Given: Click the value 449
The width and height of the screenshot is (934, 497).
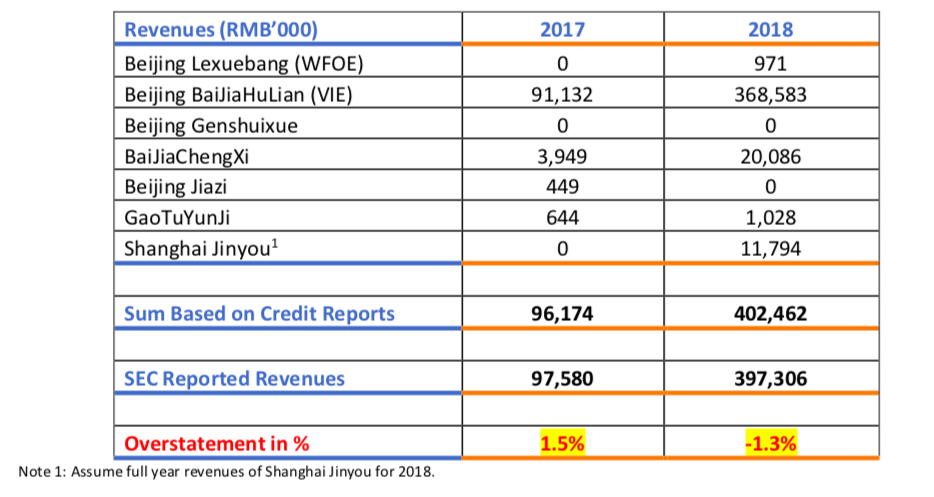Looking at the screenshot, I should pyautogui.click(x=562, y=187).
